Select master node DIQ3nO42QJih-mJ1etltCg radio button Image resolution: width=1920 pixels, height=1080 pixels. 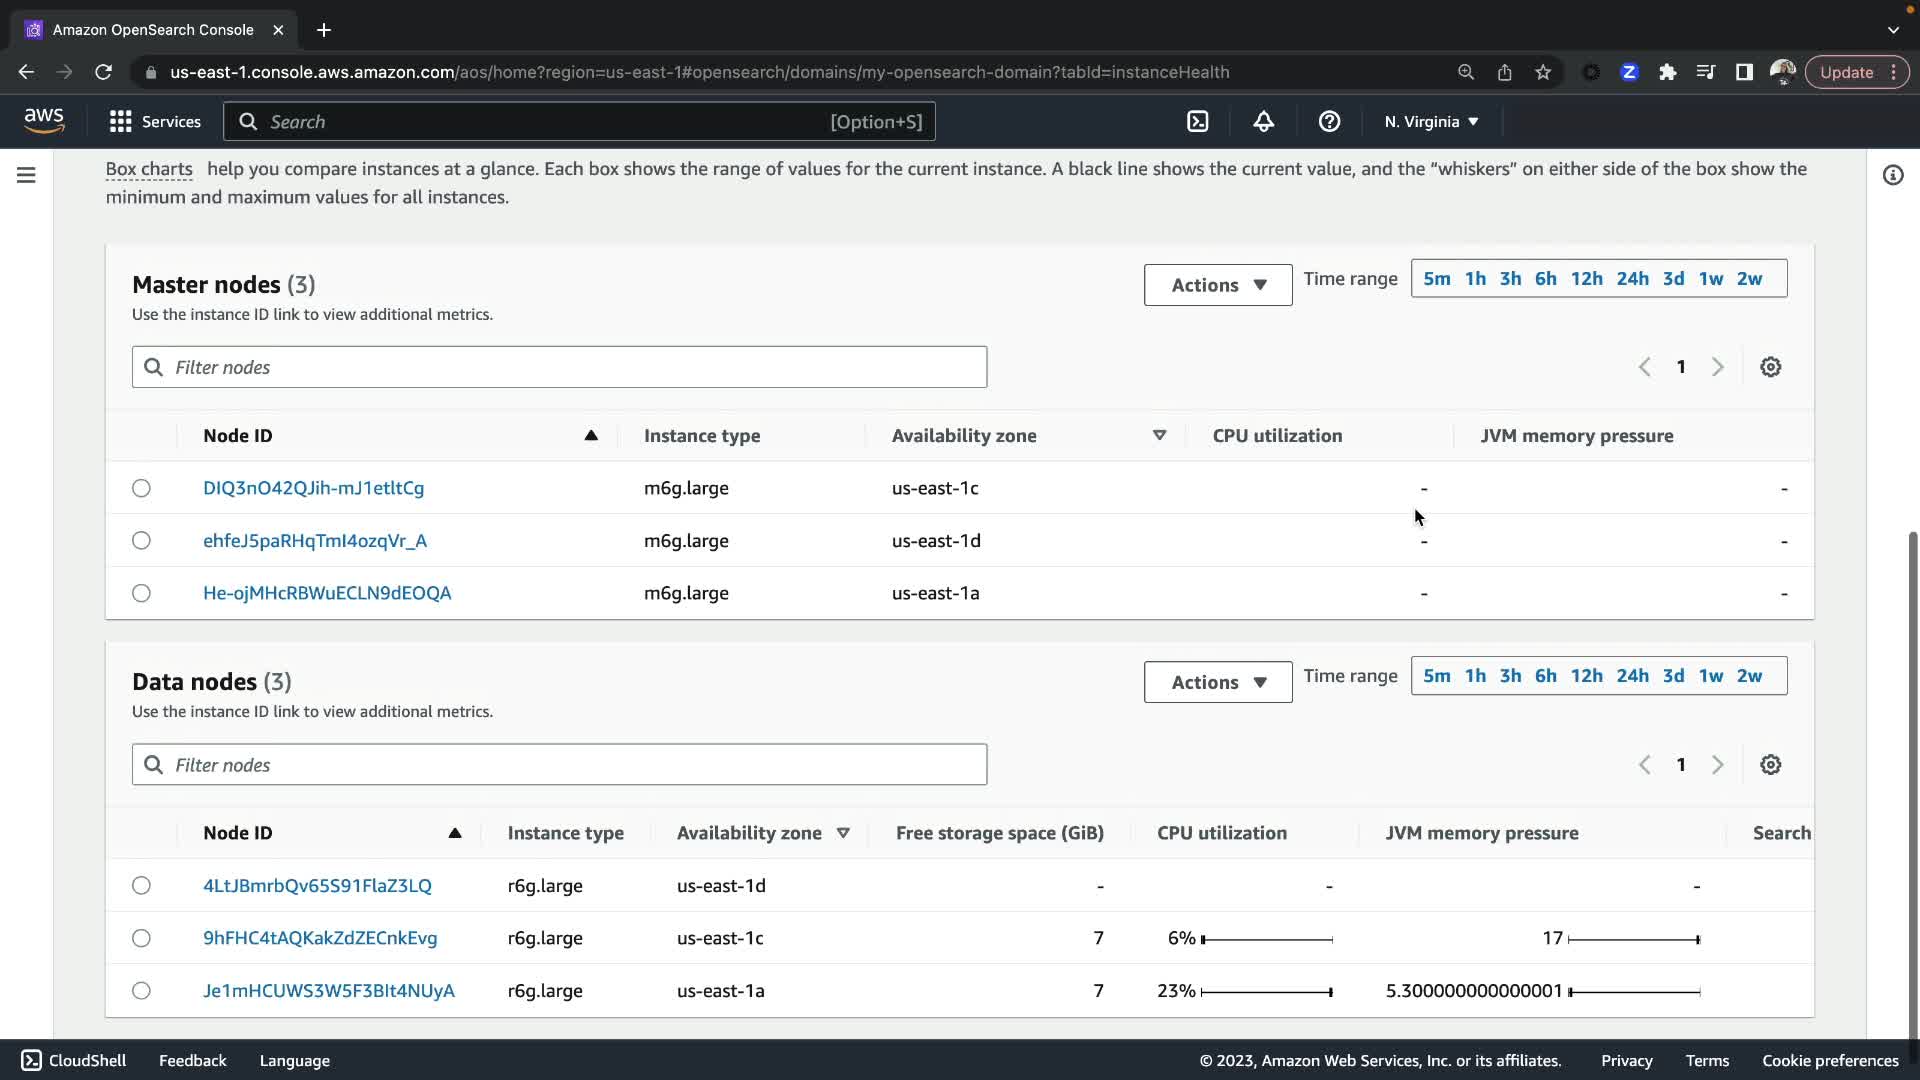(141, 488)
